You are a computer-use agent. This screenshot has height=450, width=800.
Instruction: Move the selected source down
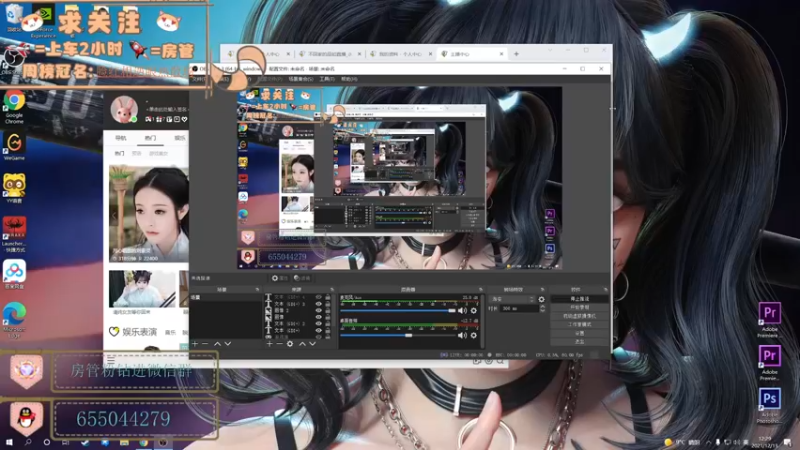coord(312,344)
